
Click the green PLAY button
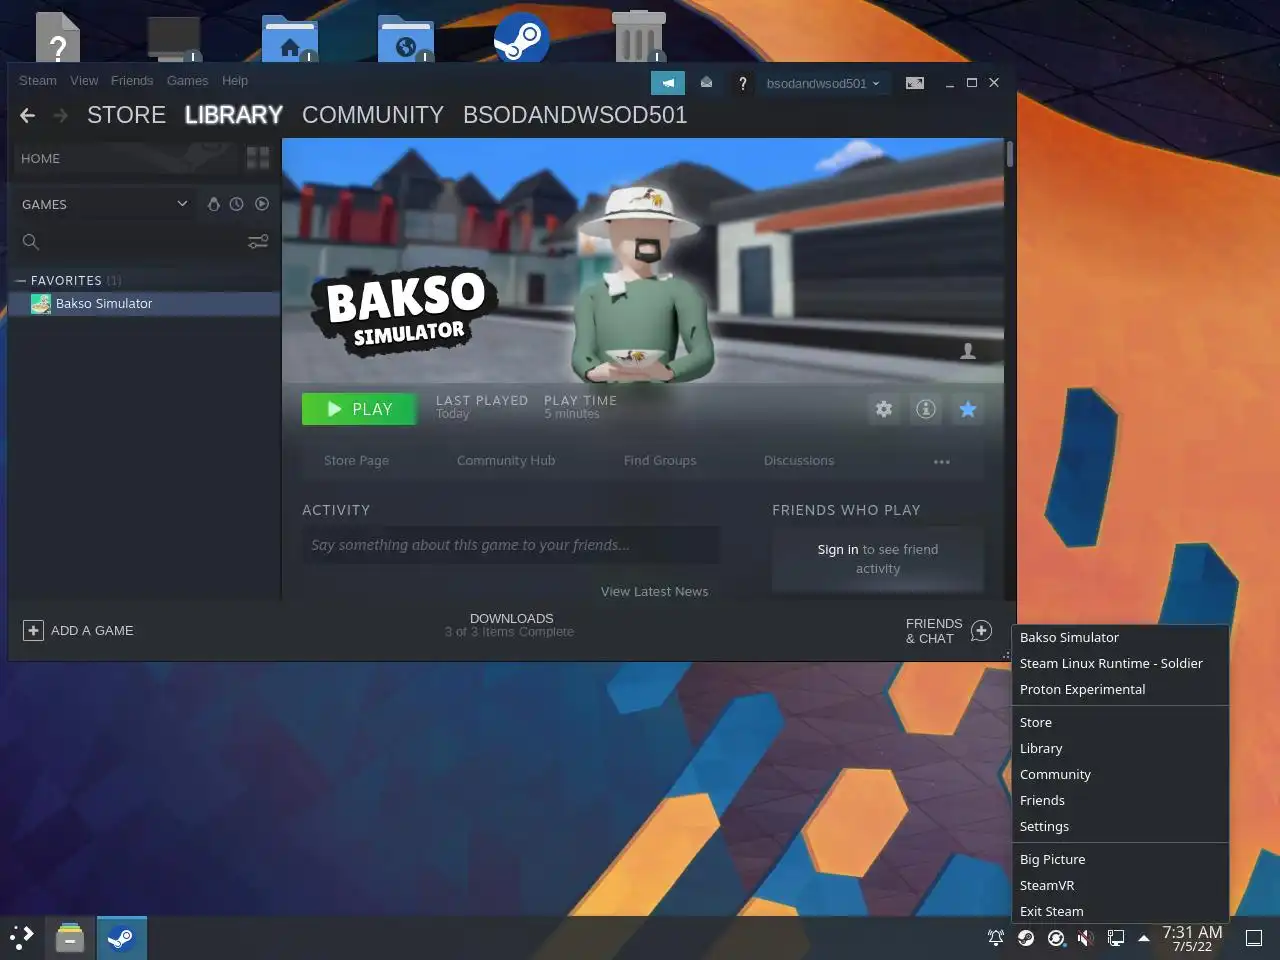pyautogui.click(x=360, y=409)
